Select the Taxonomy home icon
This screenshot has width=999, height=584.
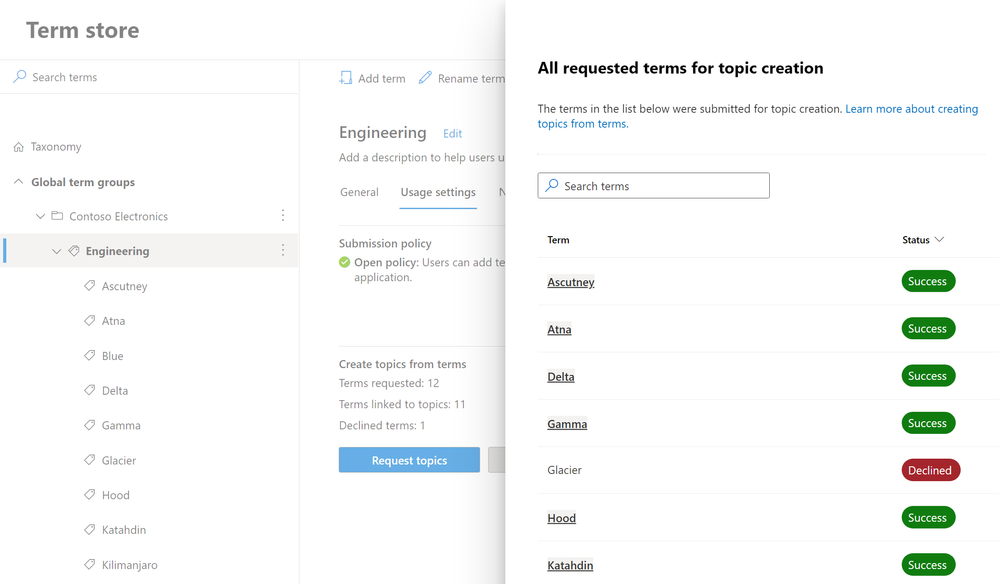click(x=18, y=146)
